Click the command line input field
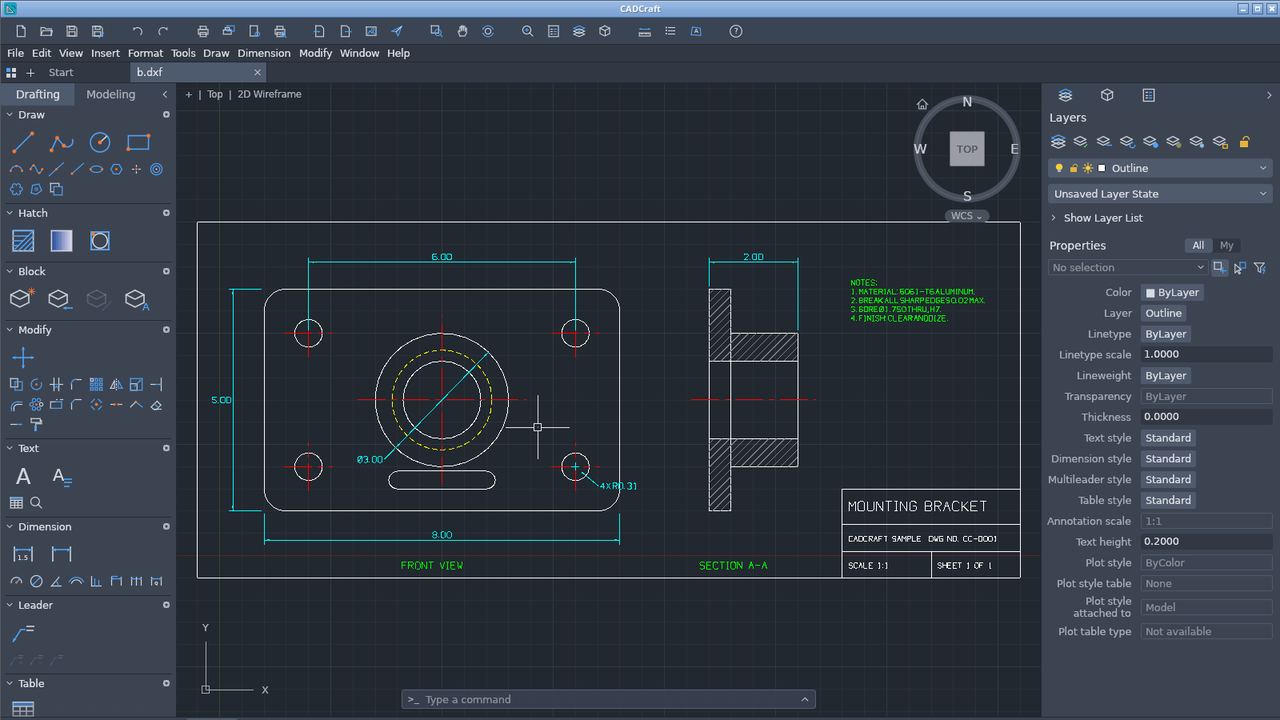The image size is (1280, 720). [x=608, y=699]
